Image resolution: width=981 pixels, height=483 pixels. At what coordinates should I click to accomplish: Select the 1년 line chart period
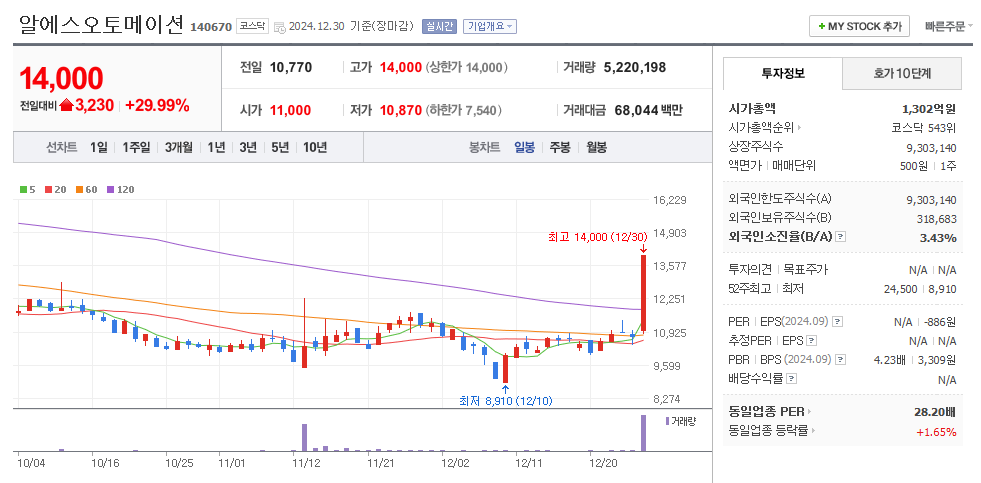click(x=216, y=148)
